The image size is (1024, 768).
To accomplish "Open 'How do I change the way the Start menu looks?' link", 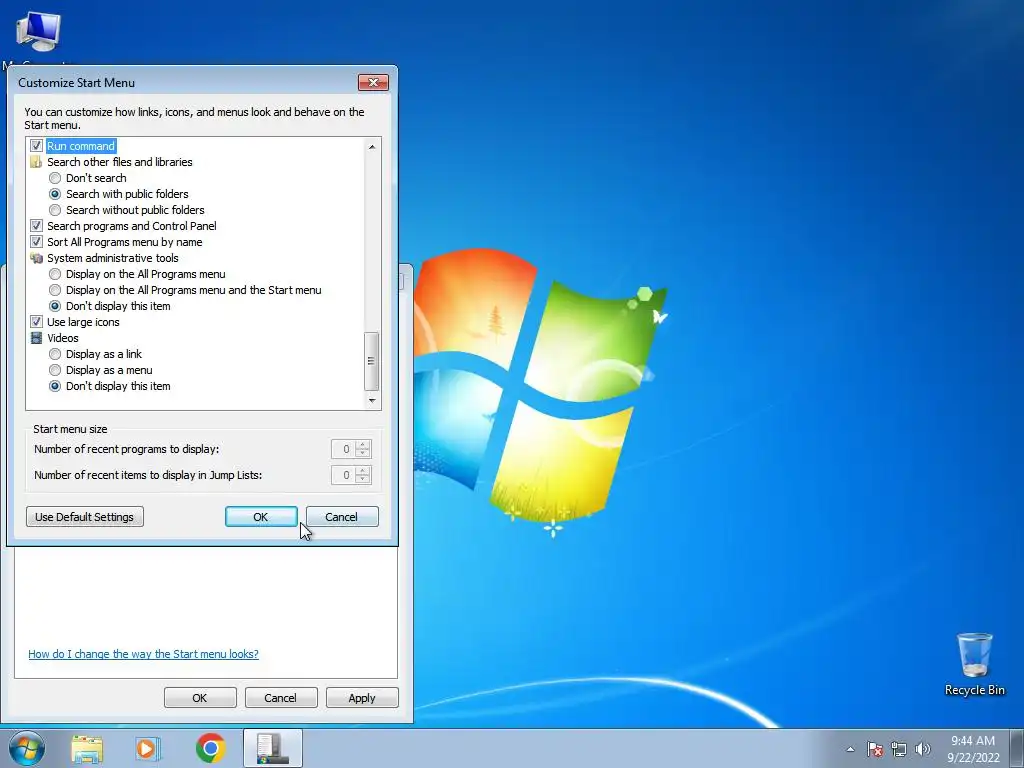I will click(x=143, y=654).
